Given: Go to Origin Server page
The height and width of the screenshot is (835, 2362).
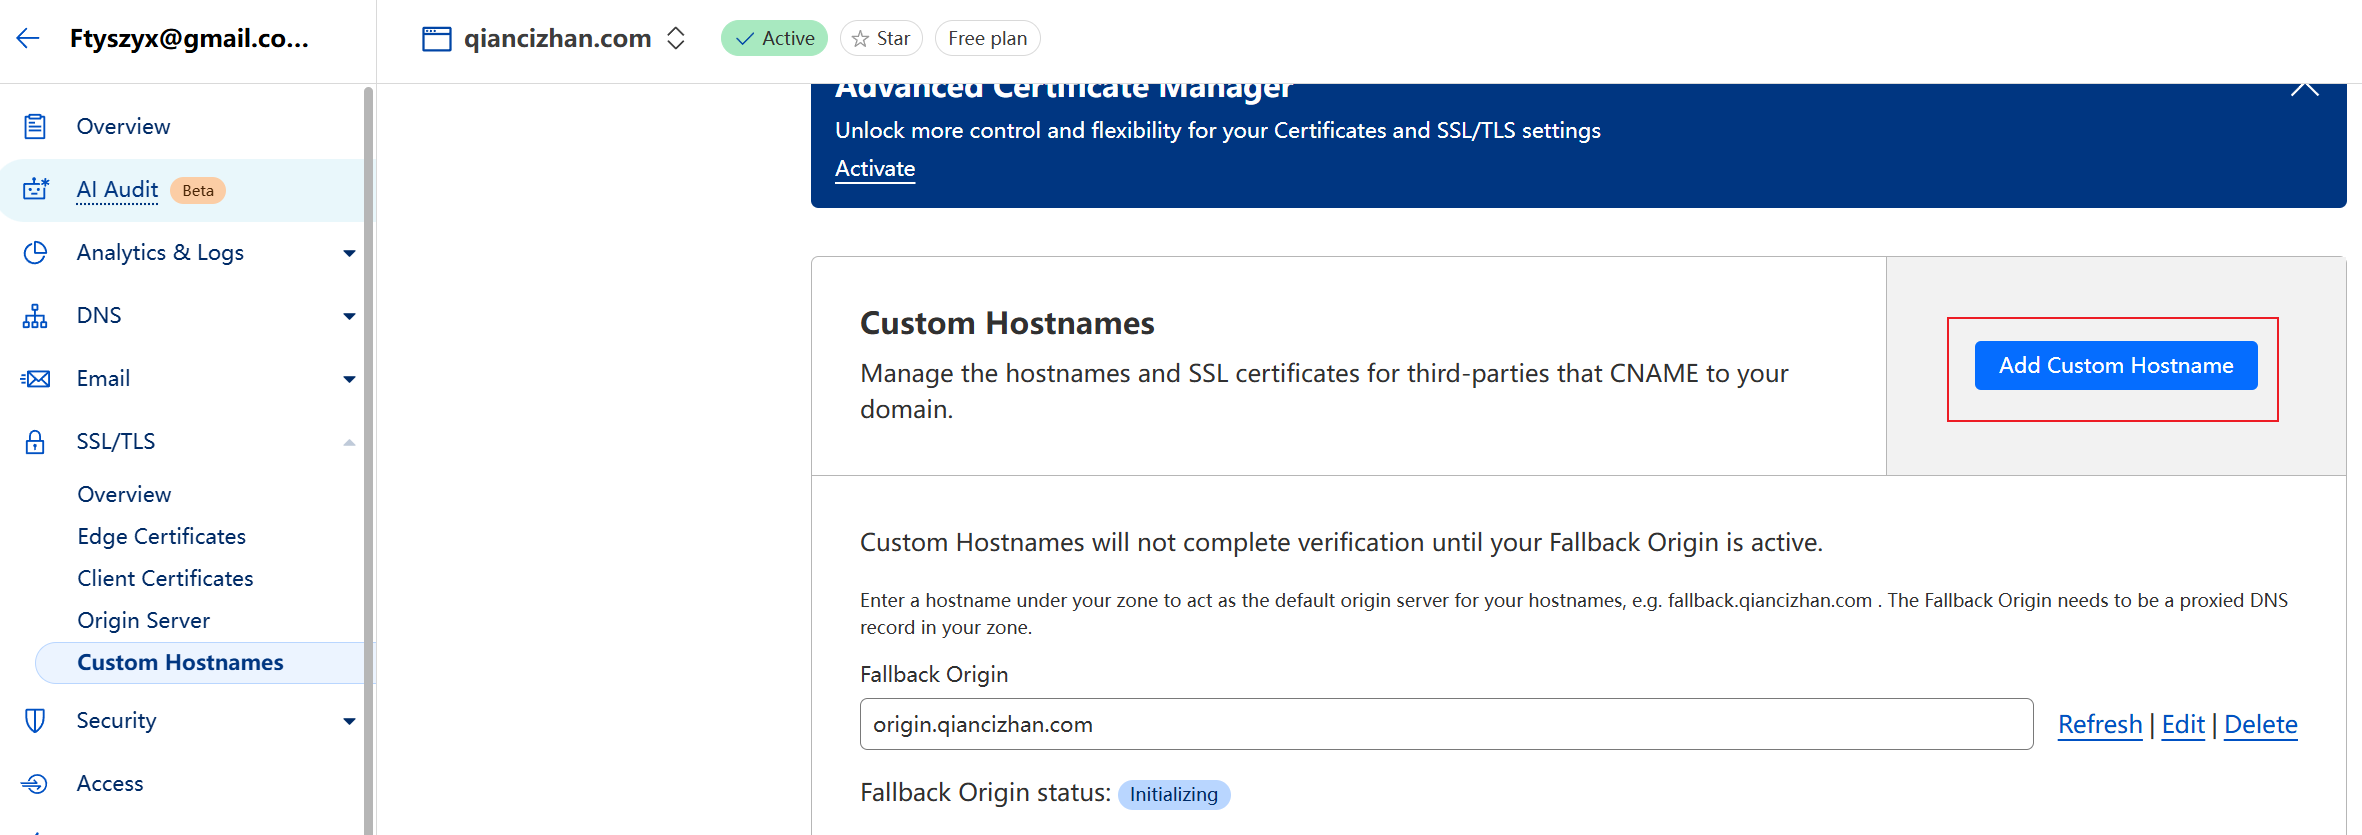Looking at the screenshot, I should click(x=143, y=620).
